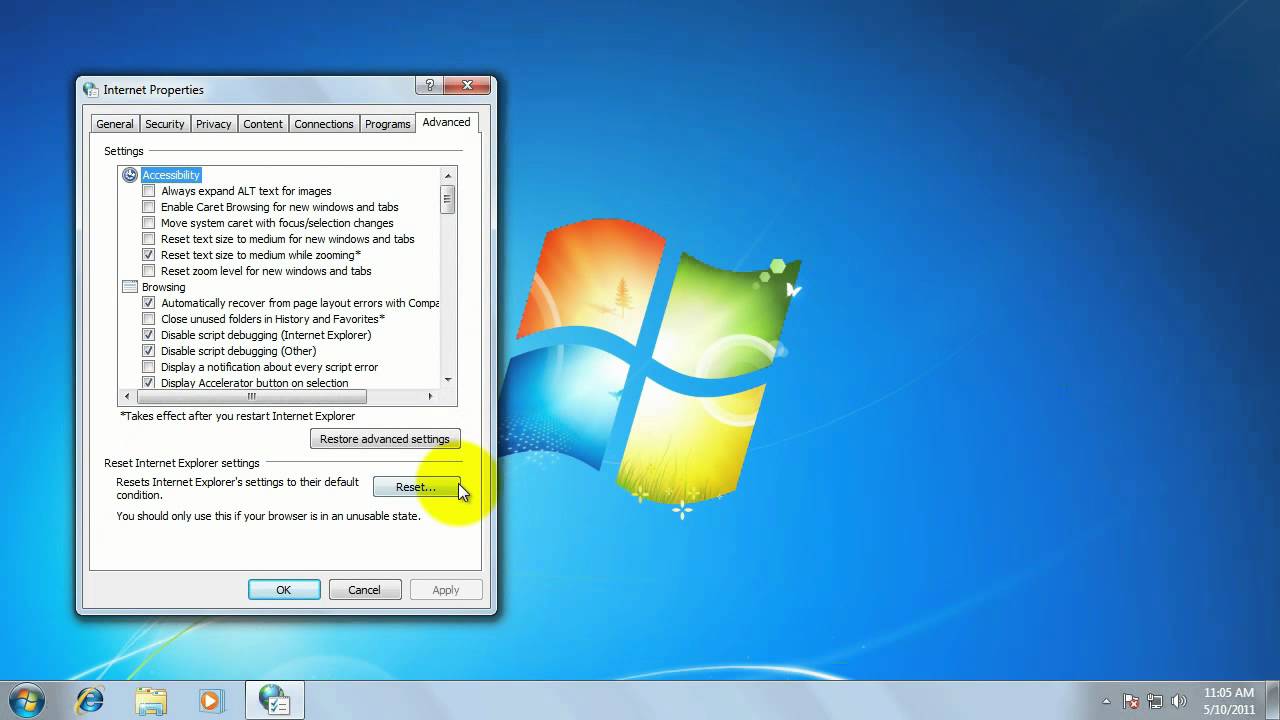This screenshot has height=720, width=1280.
Task: Uncheck Reset text size to medium while zooming
Action: 149,255
